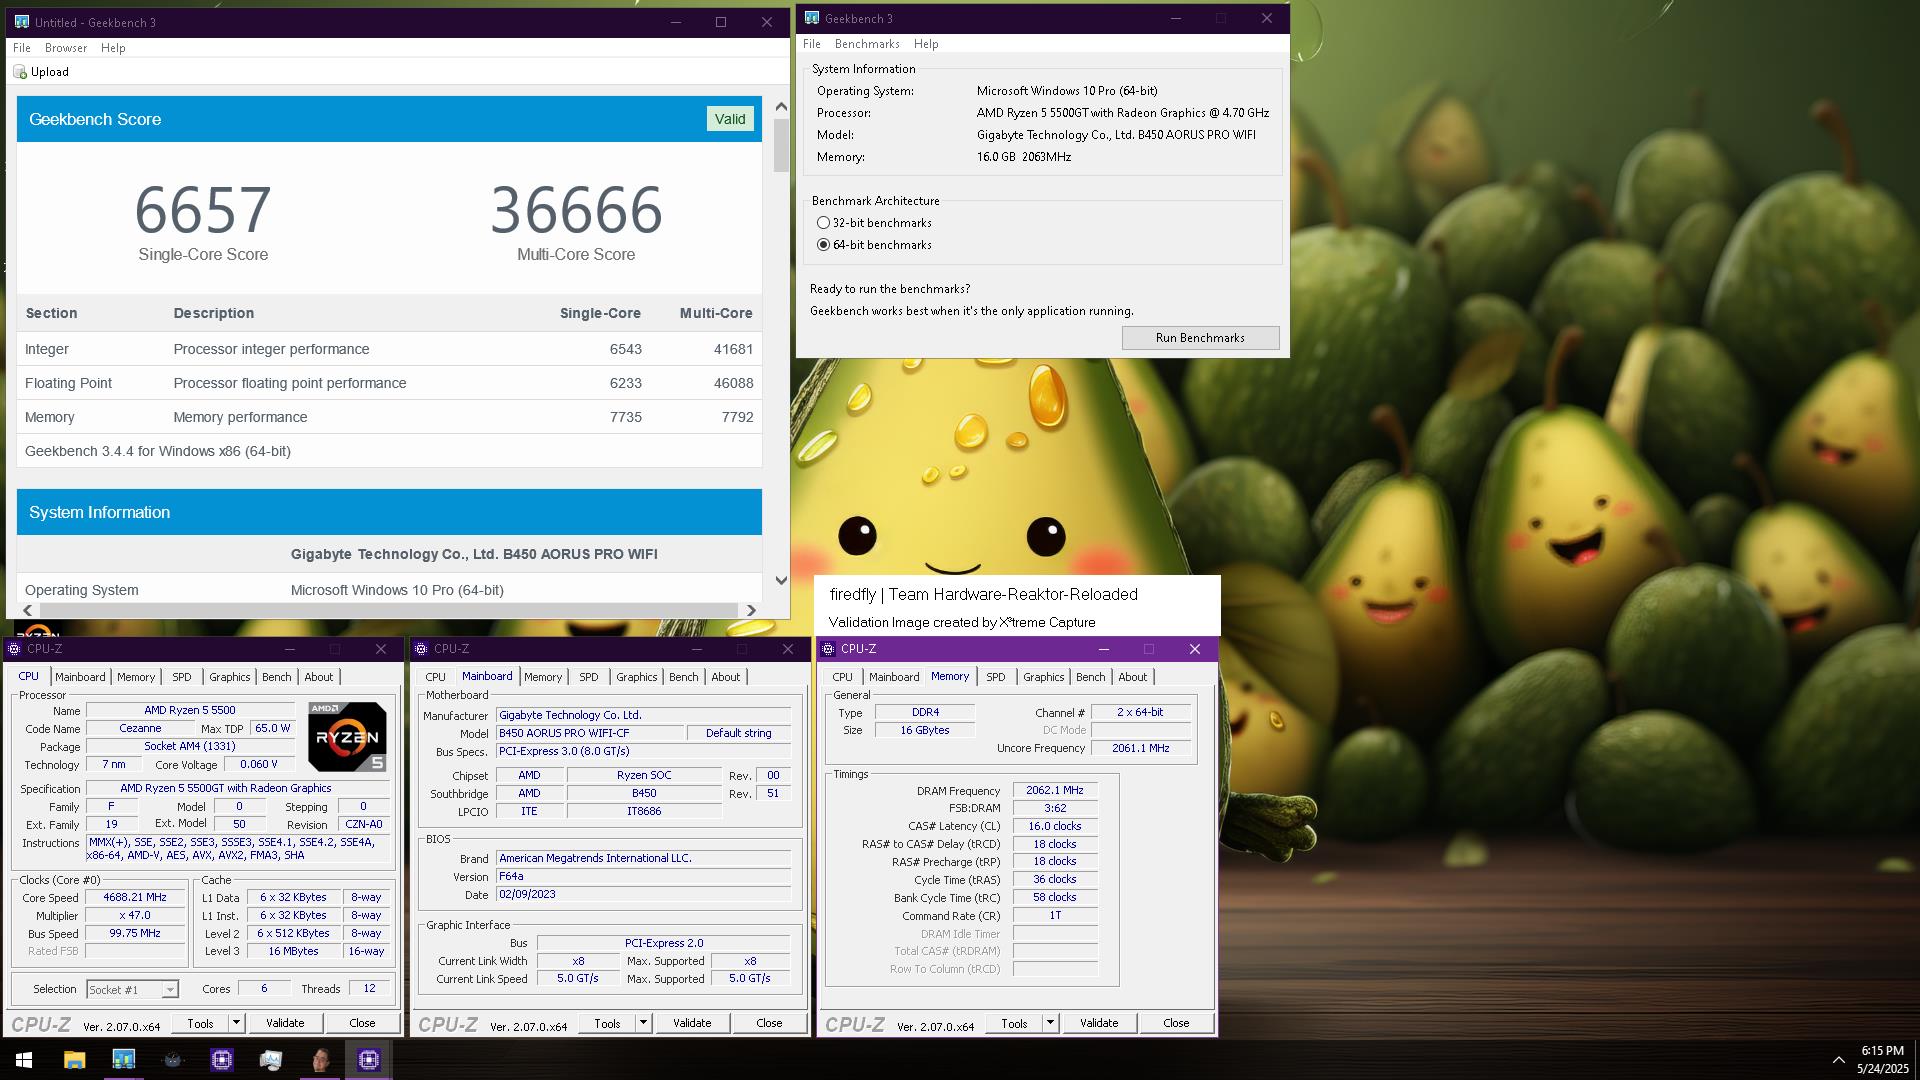Viewport: 1920px width, 1080px height.
Task: Click Close button in Memory CPU-Z window
Action: [x=1176, y=1023]
